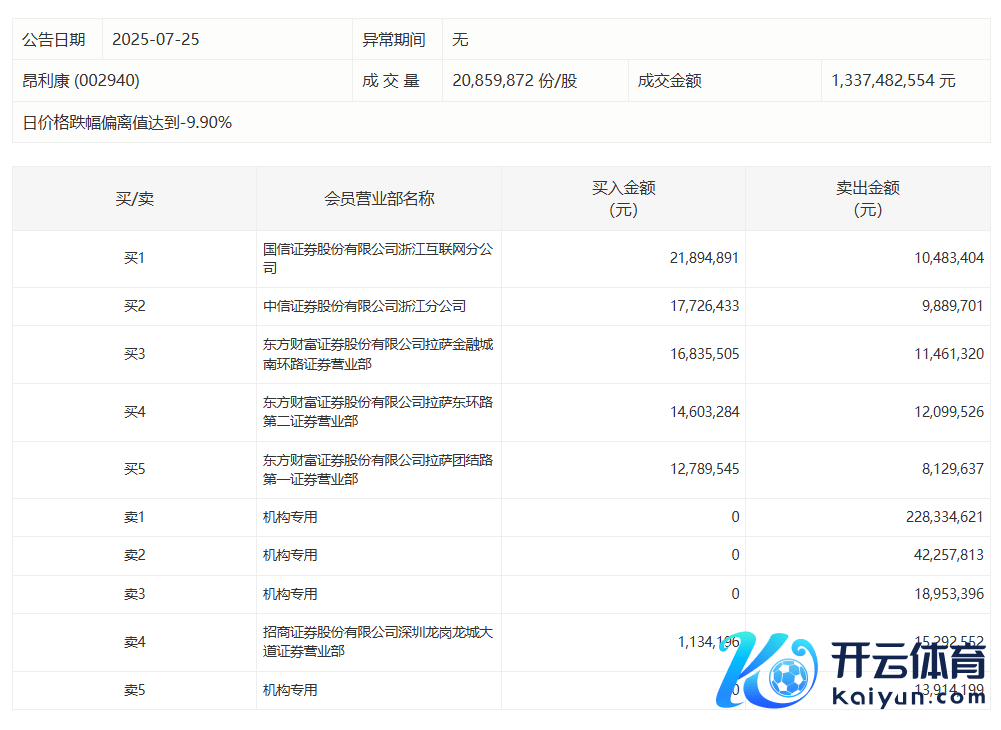The width and height of the screenshot is (1001, 730).
Task: Select the 卖出金额 (元) column header
Action: pyautogui.click(x=867, y=199)
